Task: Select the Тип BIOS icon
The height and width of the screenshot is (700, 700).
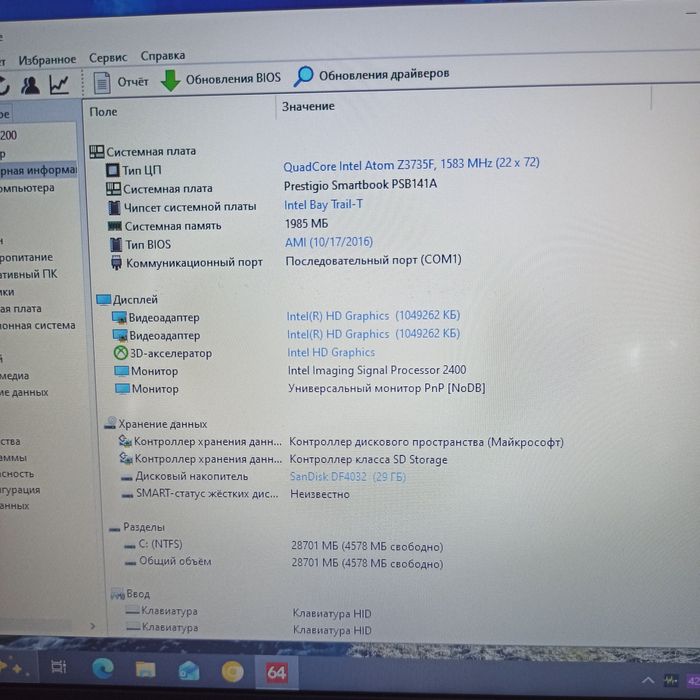Action: click(116, 245)
